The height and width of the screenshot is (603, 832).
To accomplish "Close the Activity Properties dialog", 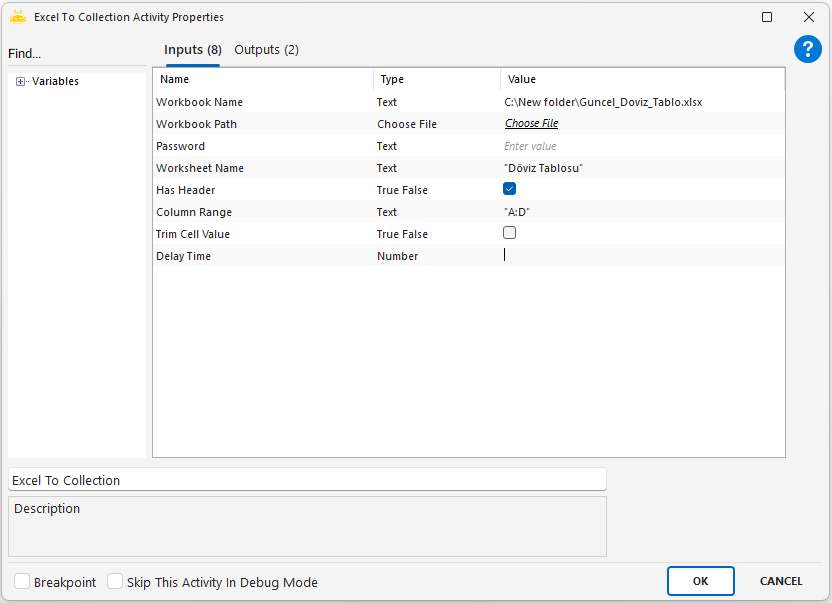I will 809,17.
